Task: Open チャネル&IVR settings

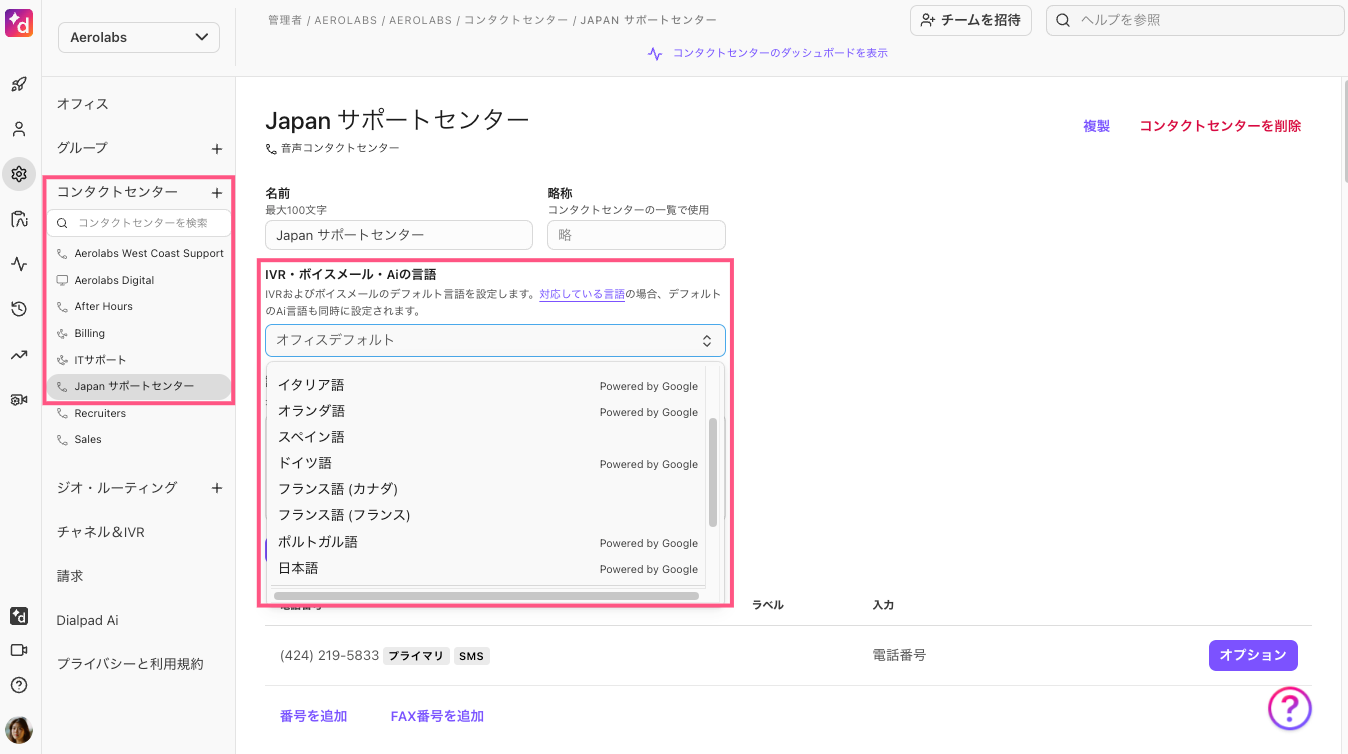Action: pos(101,532)
